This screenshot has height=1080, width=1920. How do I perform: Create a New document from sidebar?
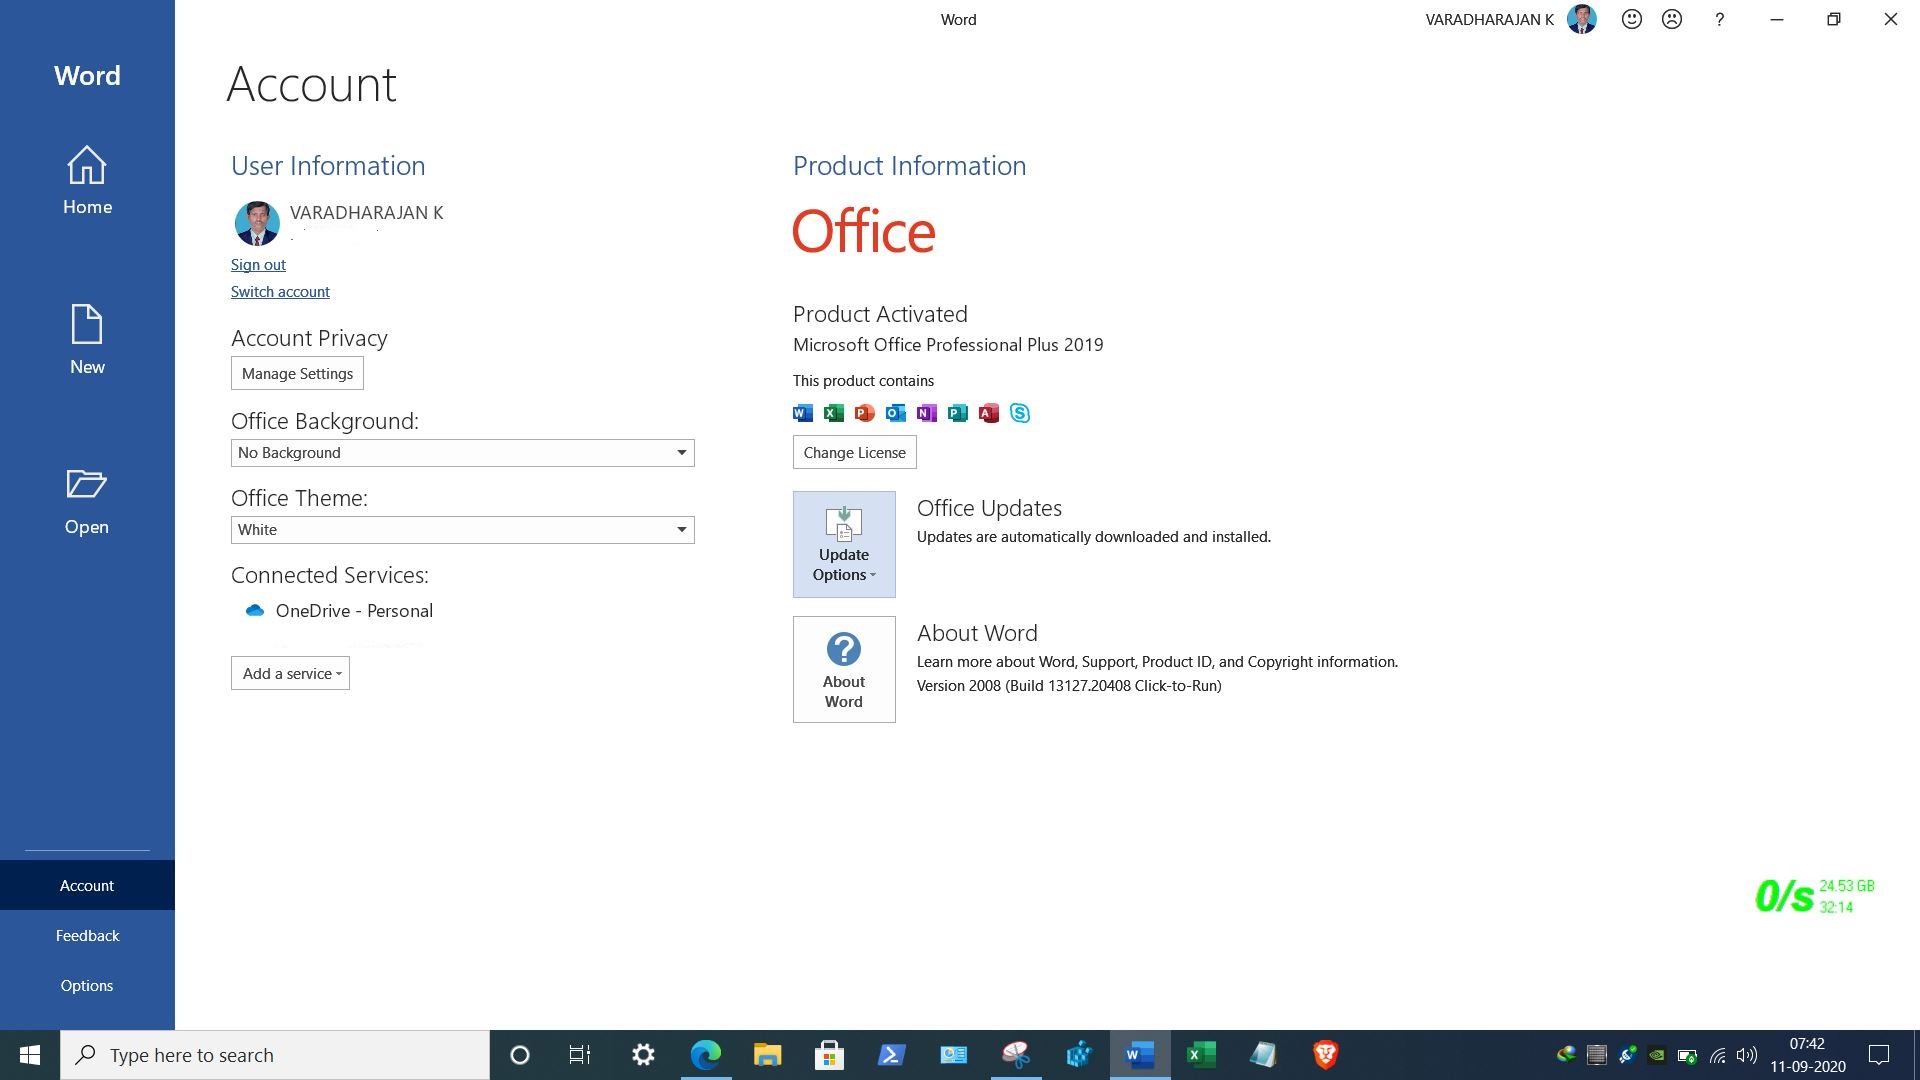click(87, 340)
